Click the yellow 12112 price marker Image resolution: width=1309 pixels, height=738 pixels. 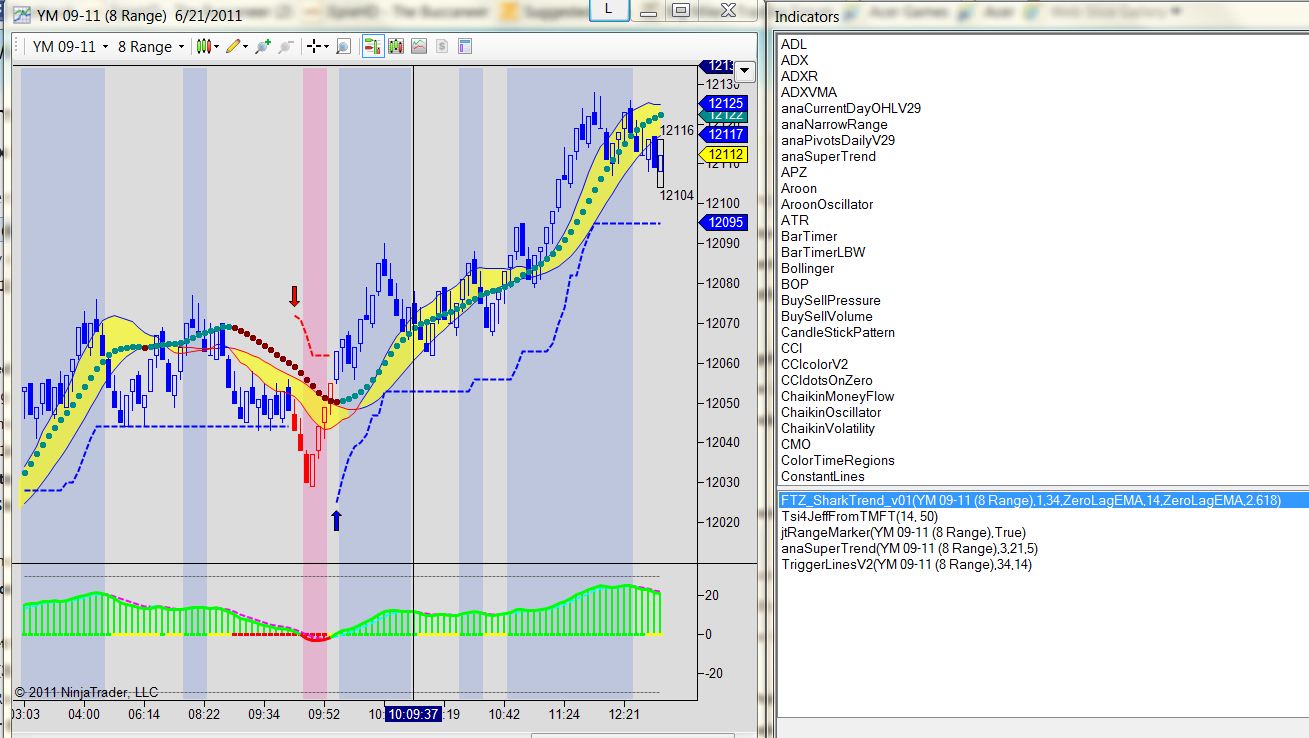pos(725,154)
